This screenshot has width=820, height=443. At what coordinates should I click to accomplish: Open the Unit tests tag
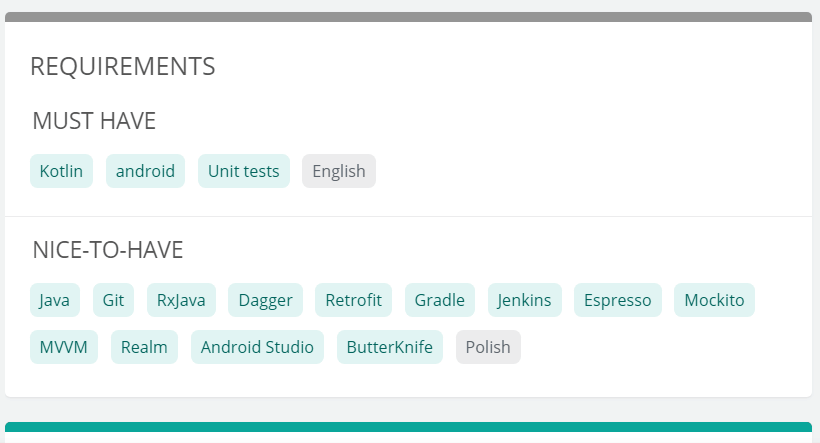point(244,171)
